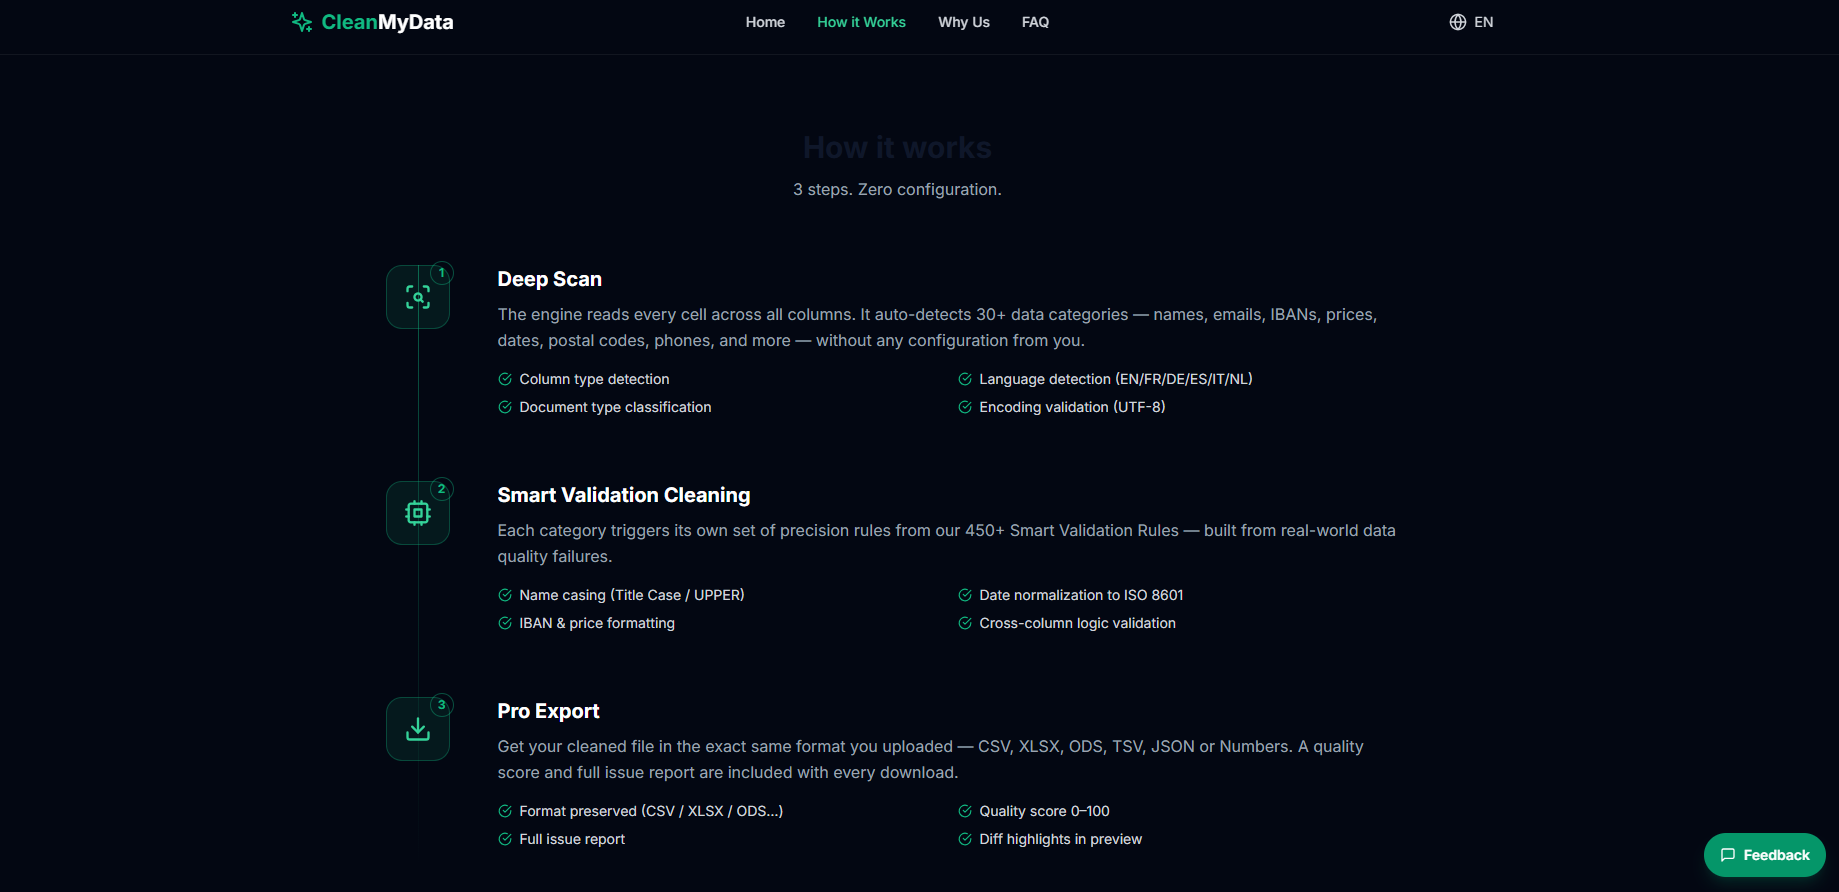This screenshot has width=1839, height=892.
Task: Click the Column type detection text
Action: coord(594,379)
